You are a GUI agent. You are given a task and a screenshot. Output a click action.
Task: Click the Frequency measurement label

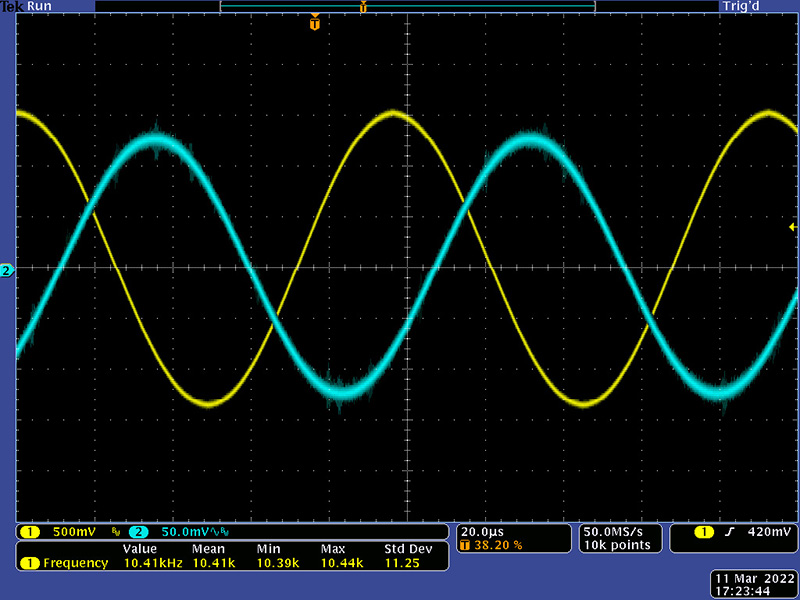[76, 563]
